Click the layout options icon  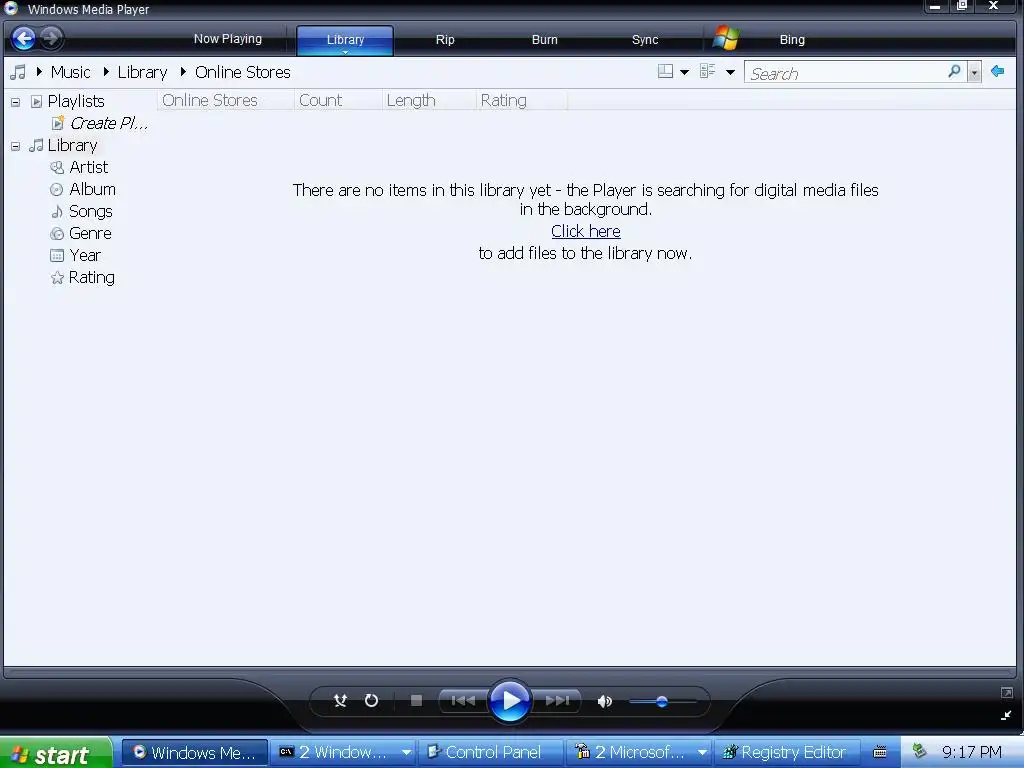(665, 71)
